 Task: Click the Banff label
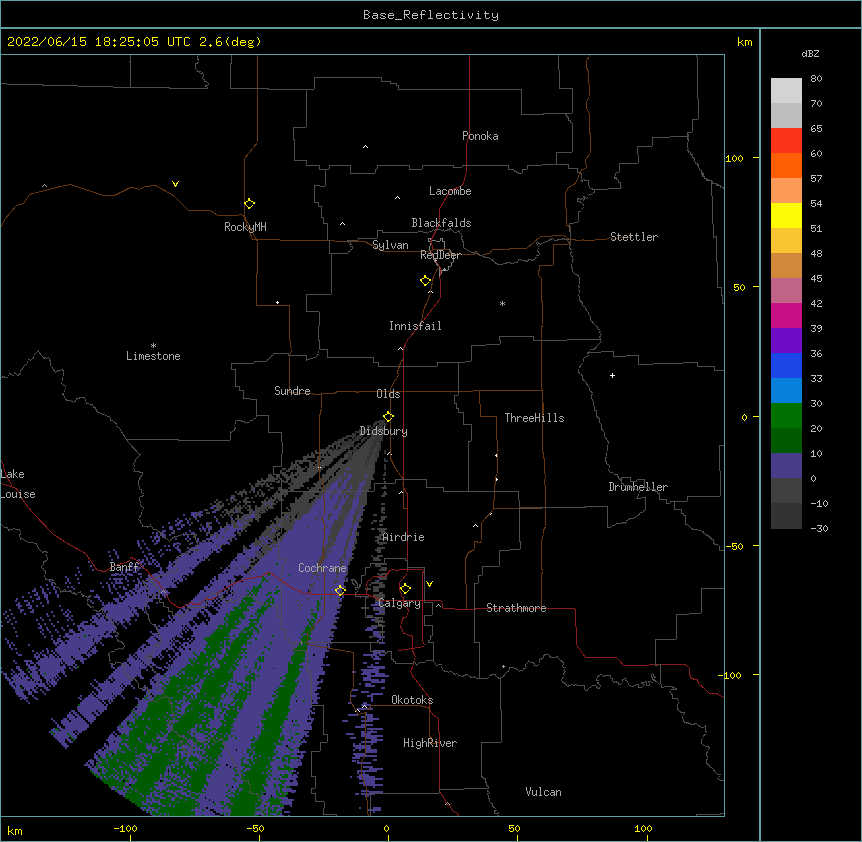coord(124,567)
